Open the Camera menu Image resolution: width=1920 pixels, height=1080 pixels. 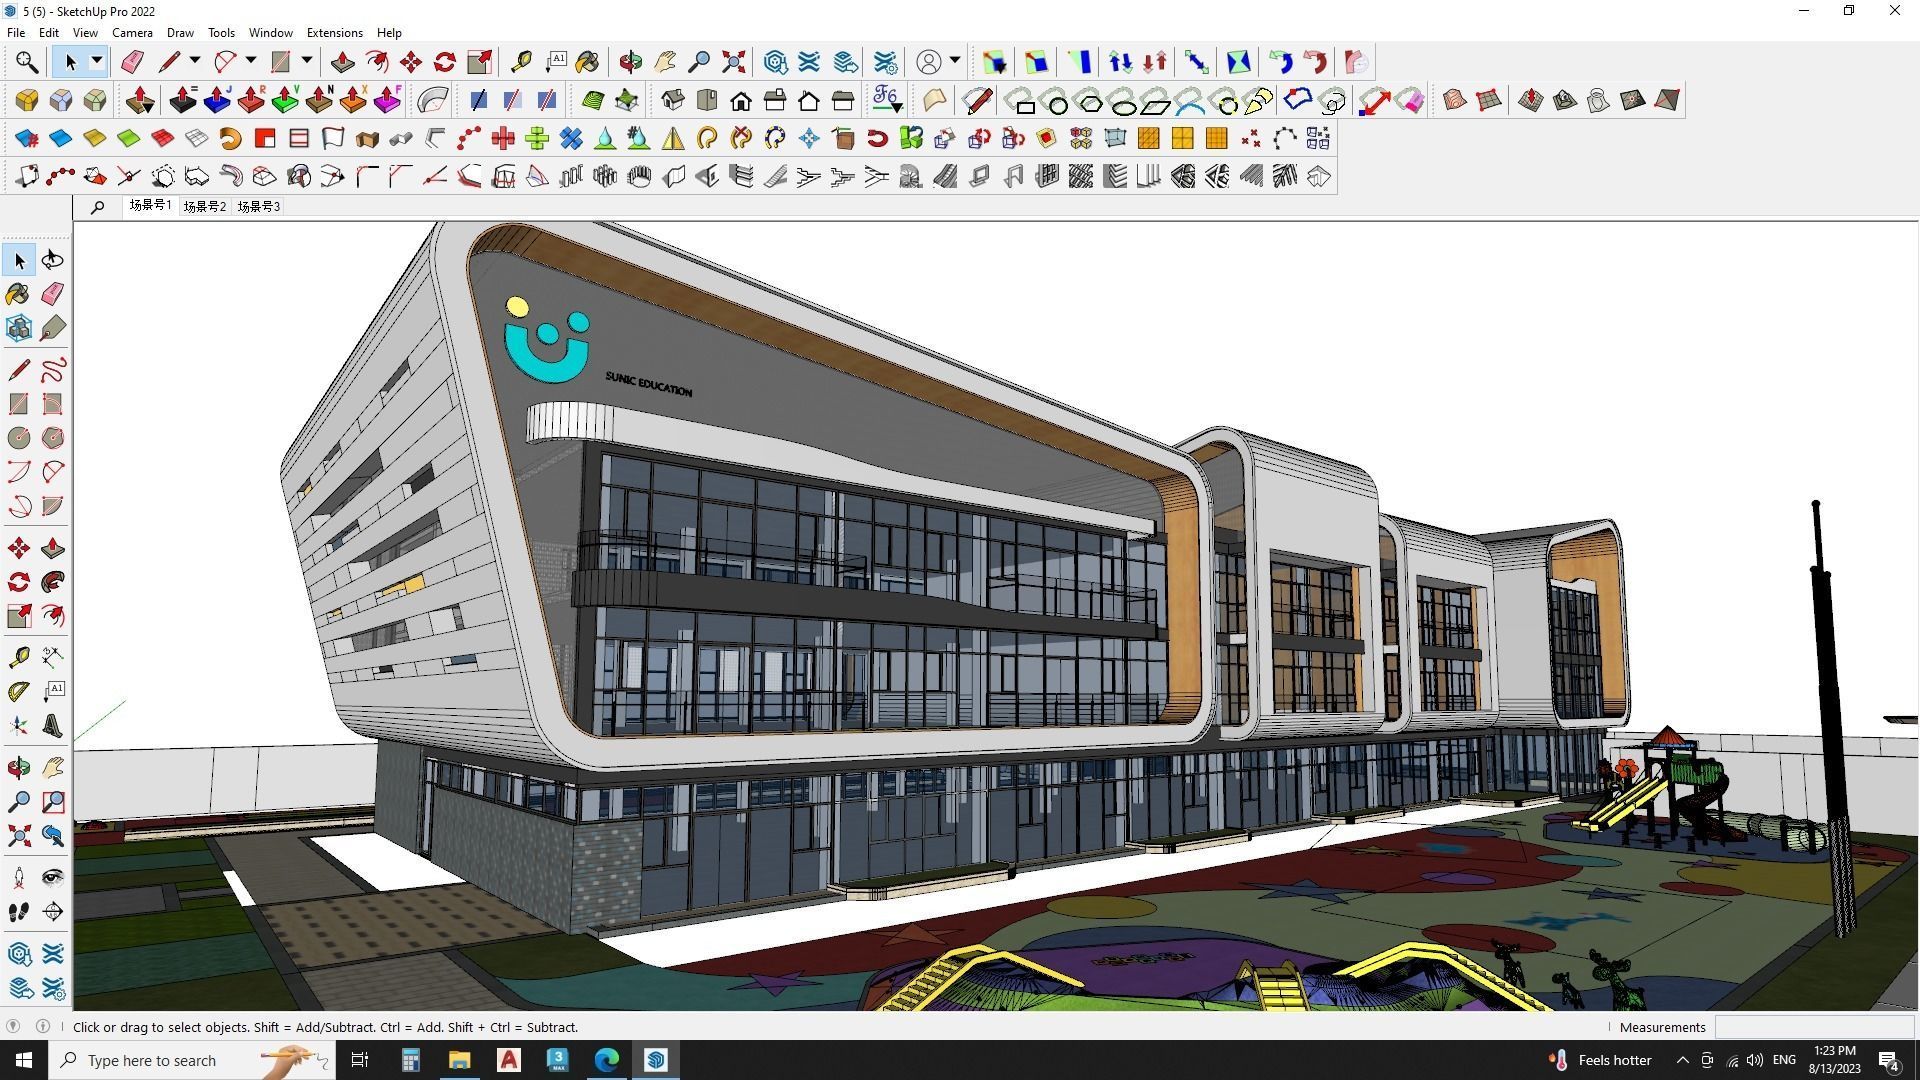[132, 33]
